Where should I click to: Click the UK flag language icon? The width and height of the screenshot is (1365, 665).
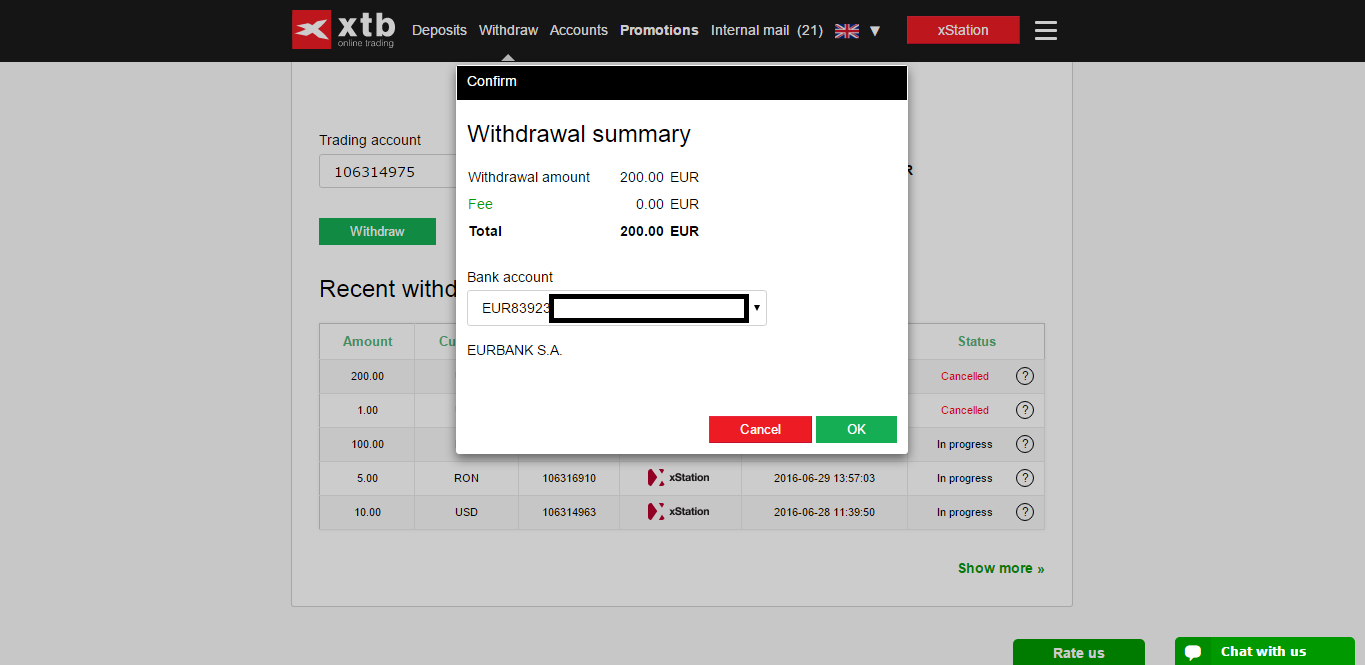846,30
